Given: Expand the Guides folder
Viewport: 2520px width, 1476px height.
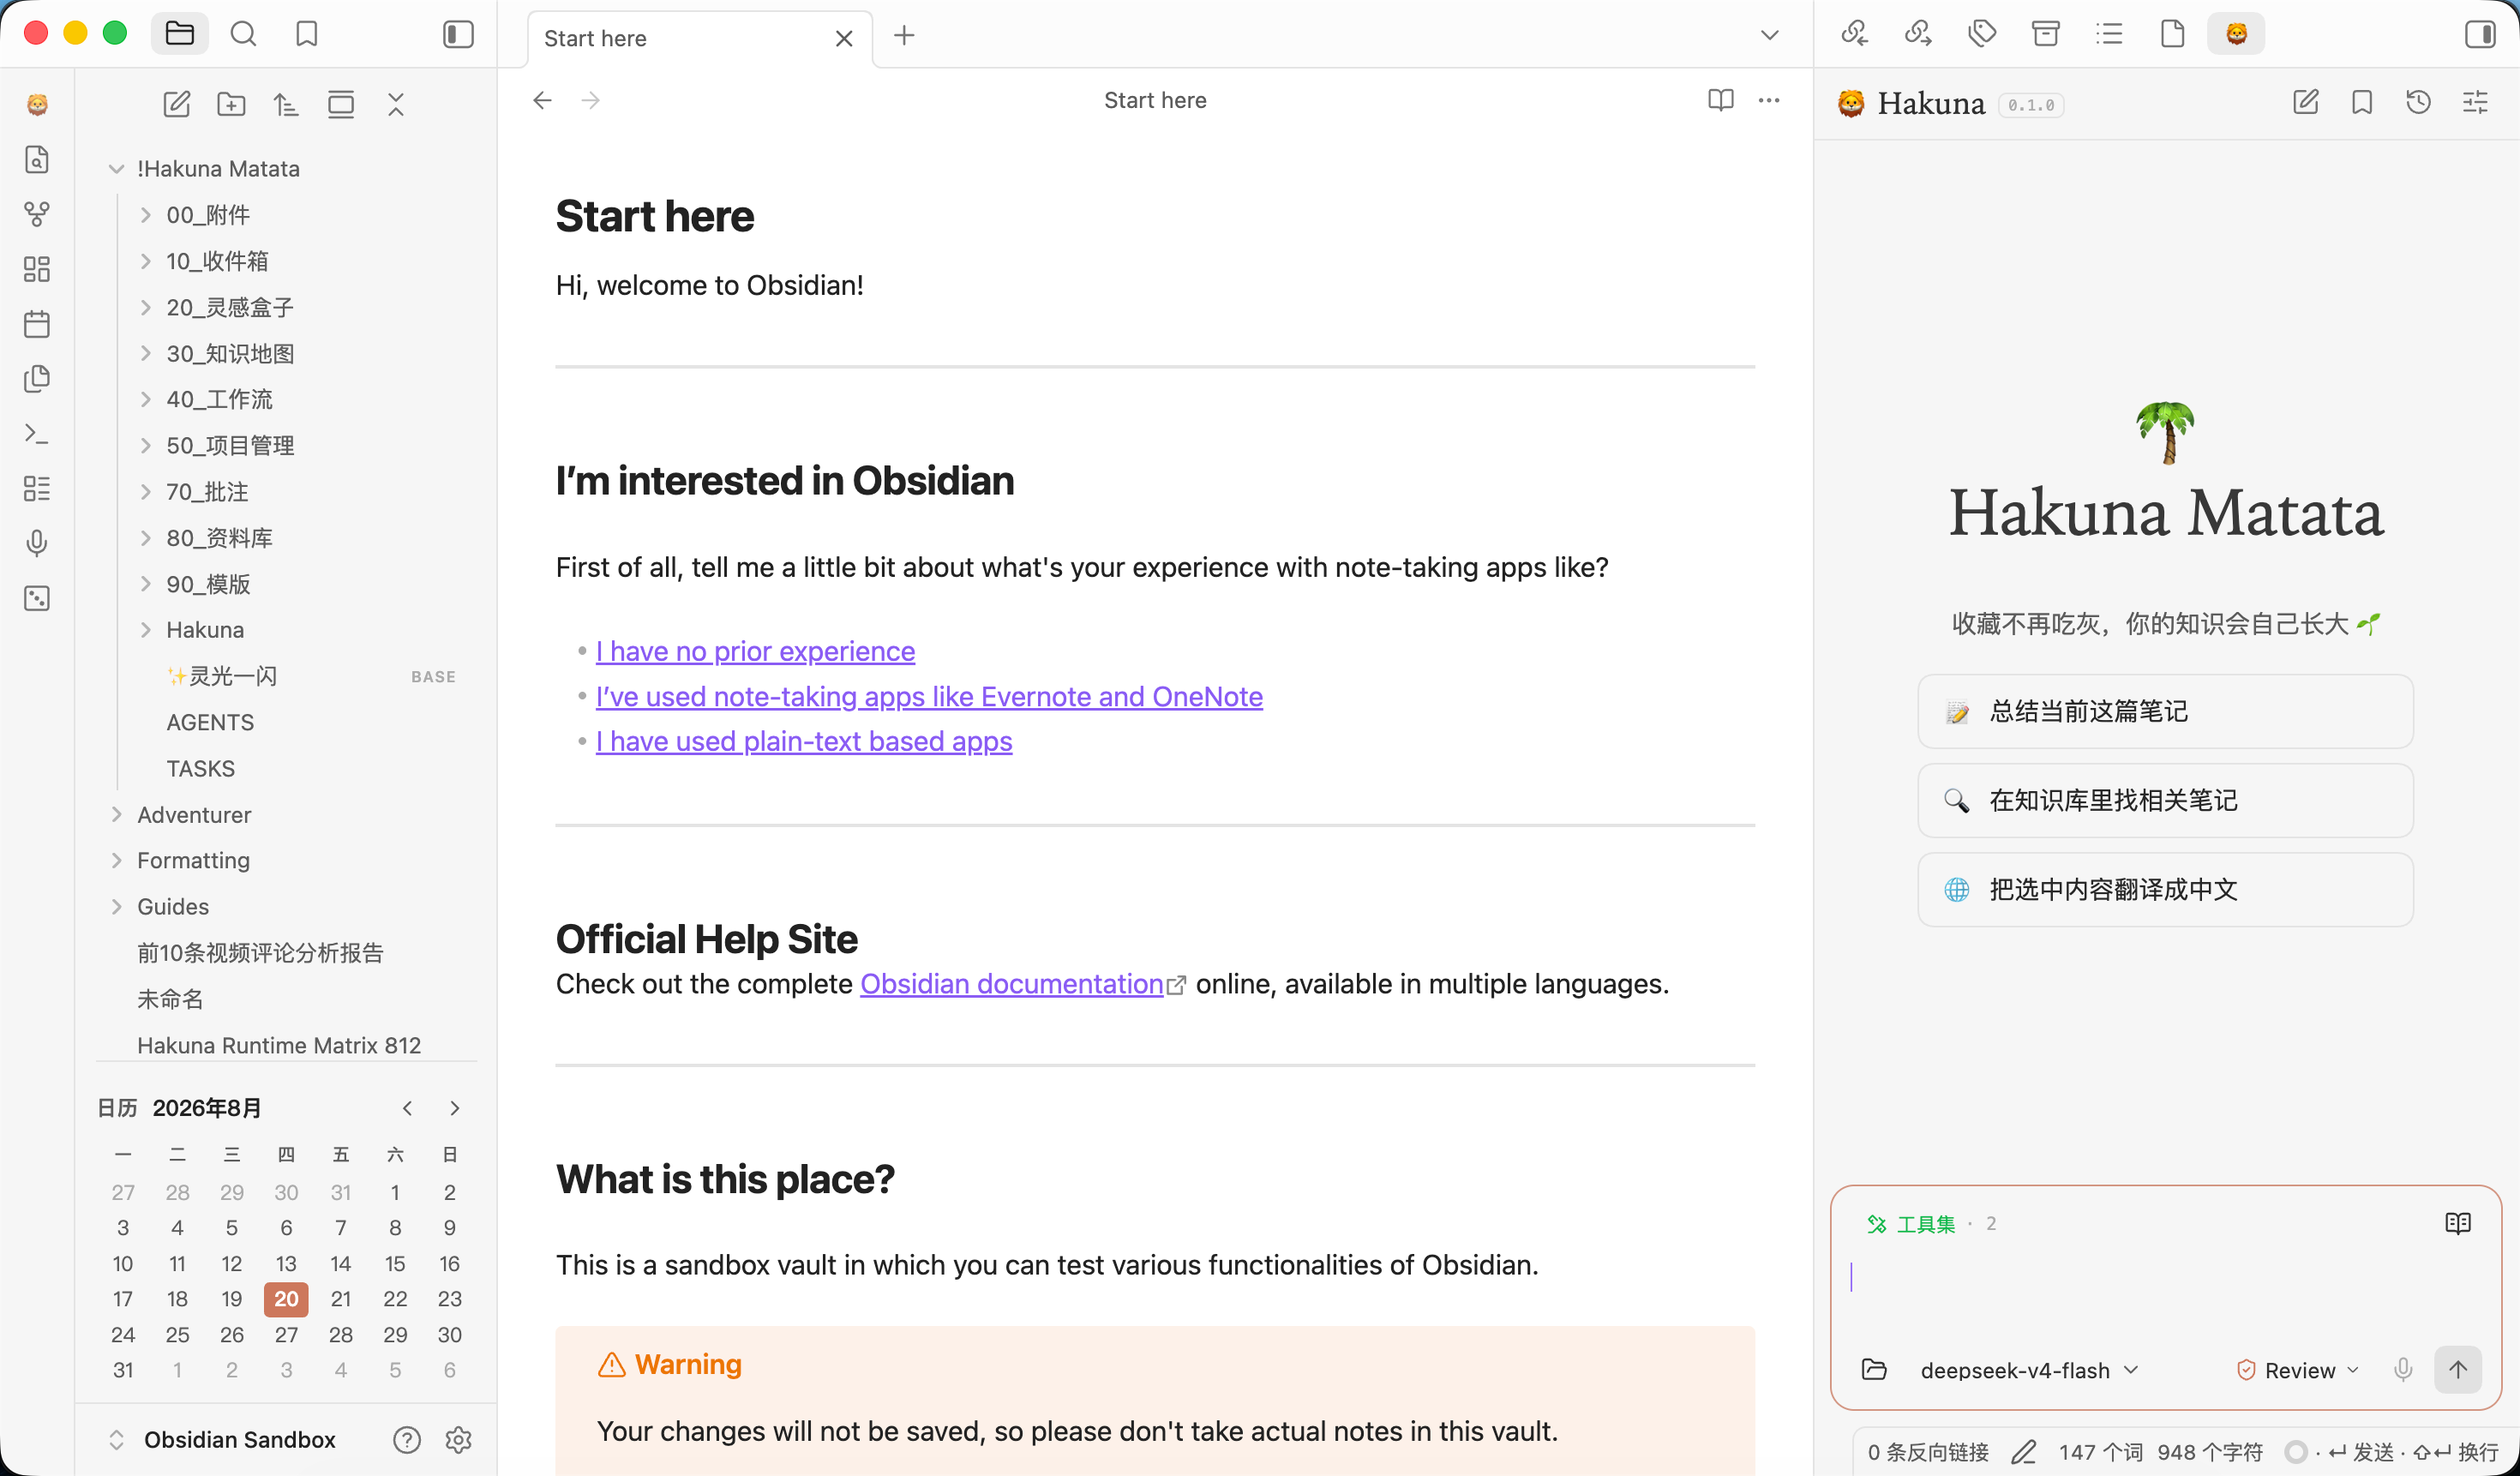Looking at the screenshot, I should [116, 907].
